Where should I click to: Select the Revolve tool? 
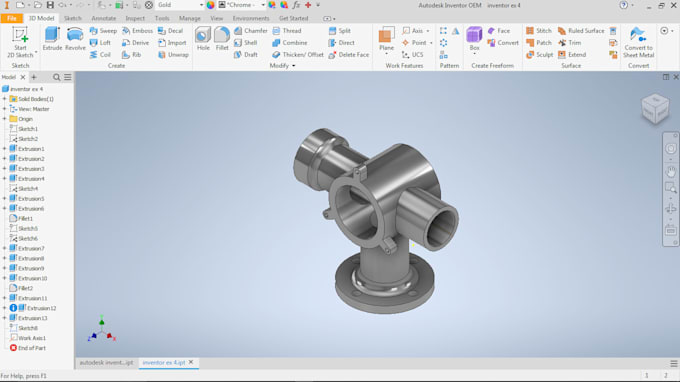pyautogui.click(x=75, y=39)
